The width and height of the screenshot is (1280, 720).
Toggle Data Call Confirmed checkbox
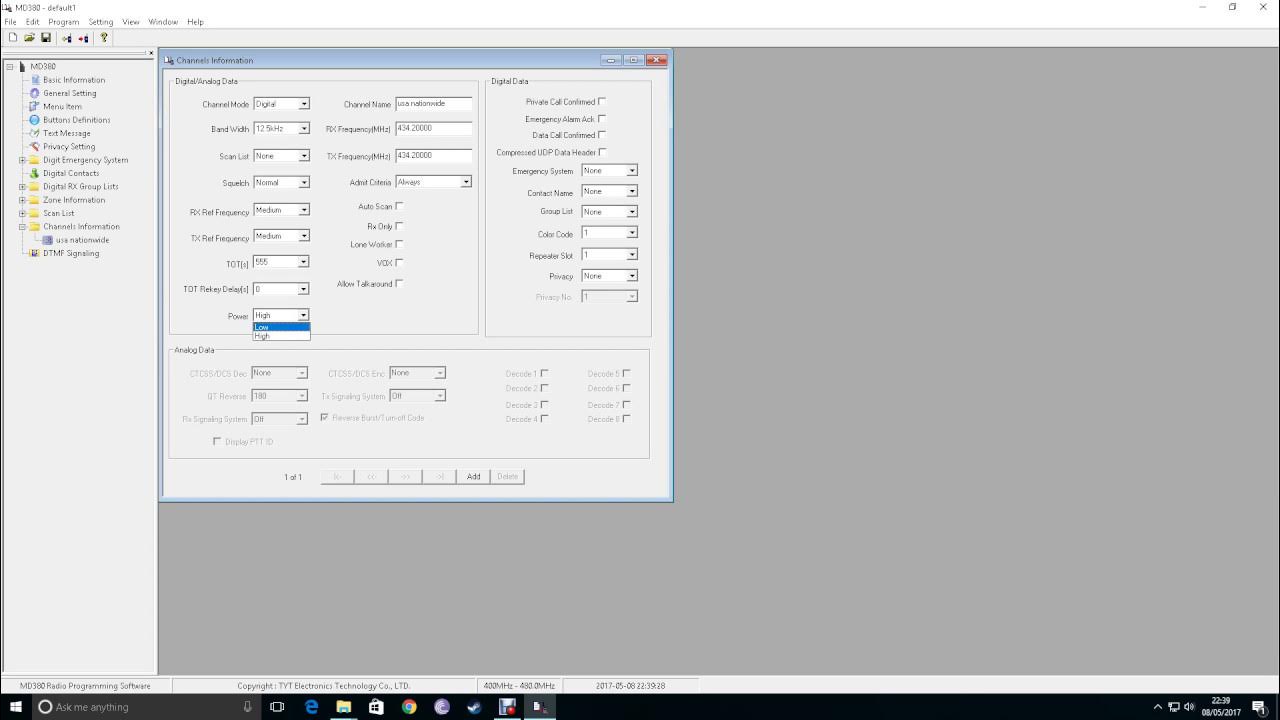(601, 134)
